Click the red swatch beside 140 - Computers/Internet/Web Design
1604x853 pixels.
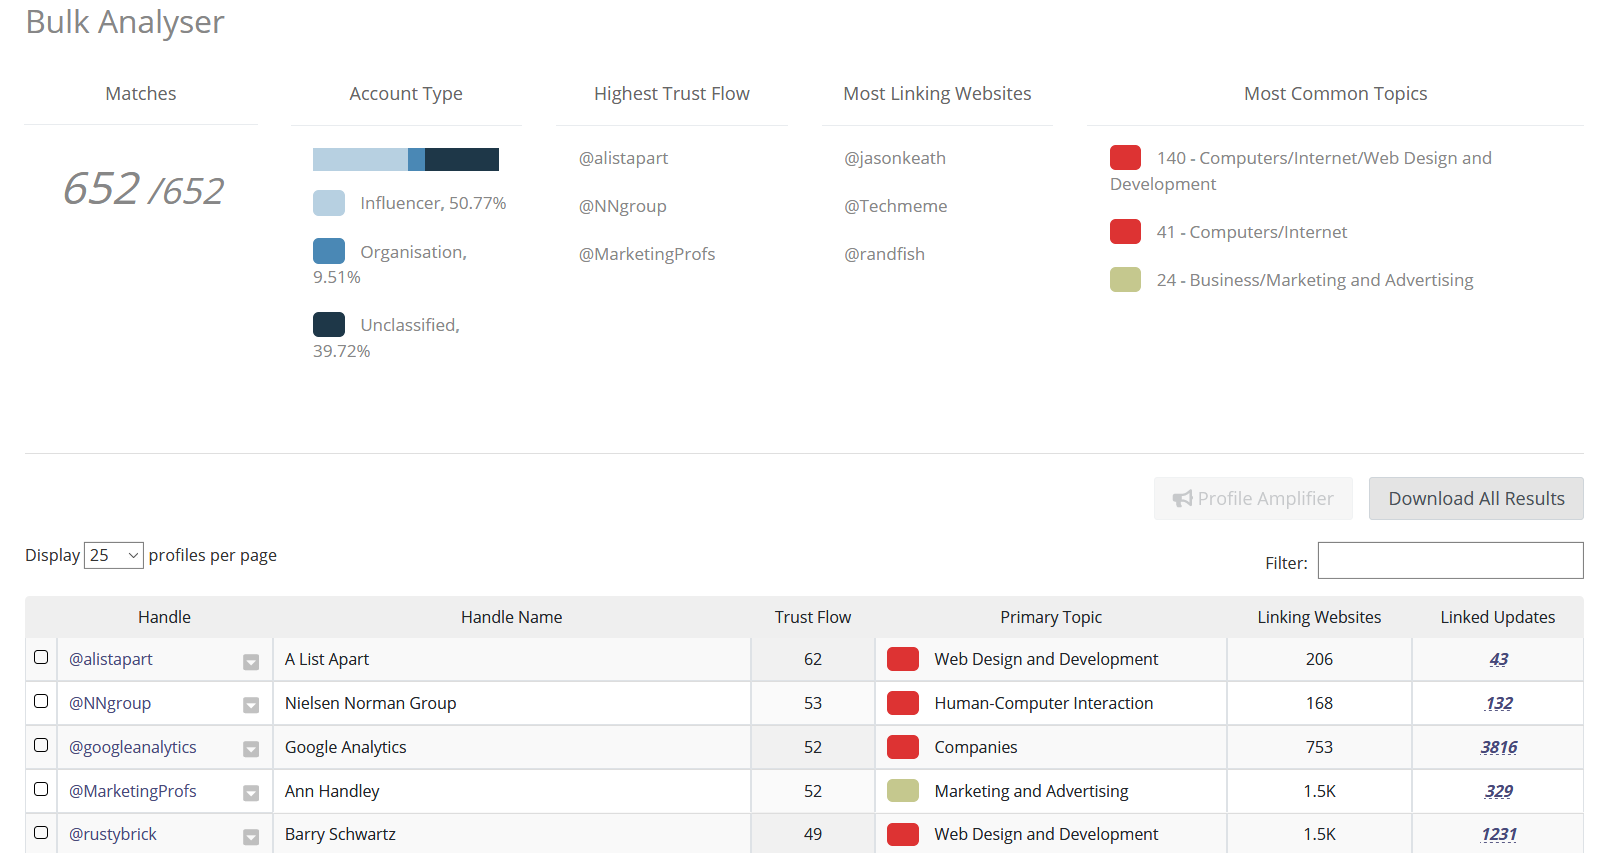point(1125,157)
